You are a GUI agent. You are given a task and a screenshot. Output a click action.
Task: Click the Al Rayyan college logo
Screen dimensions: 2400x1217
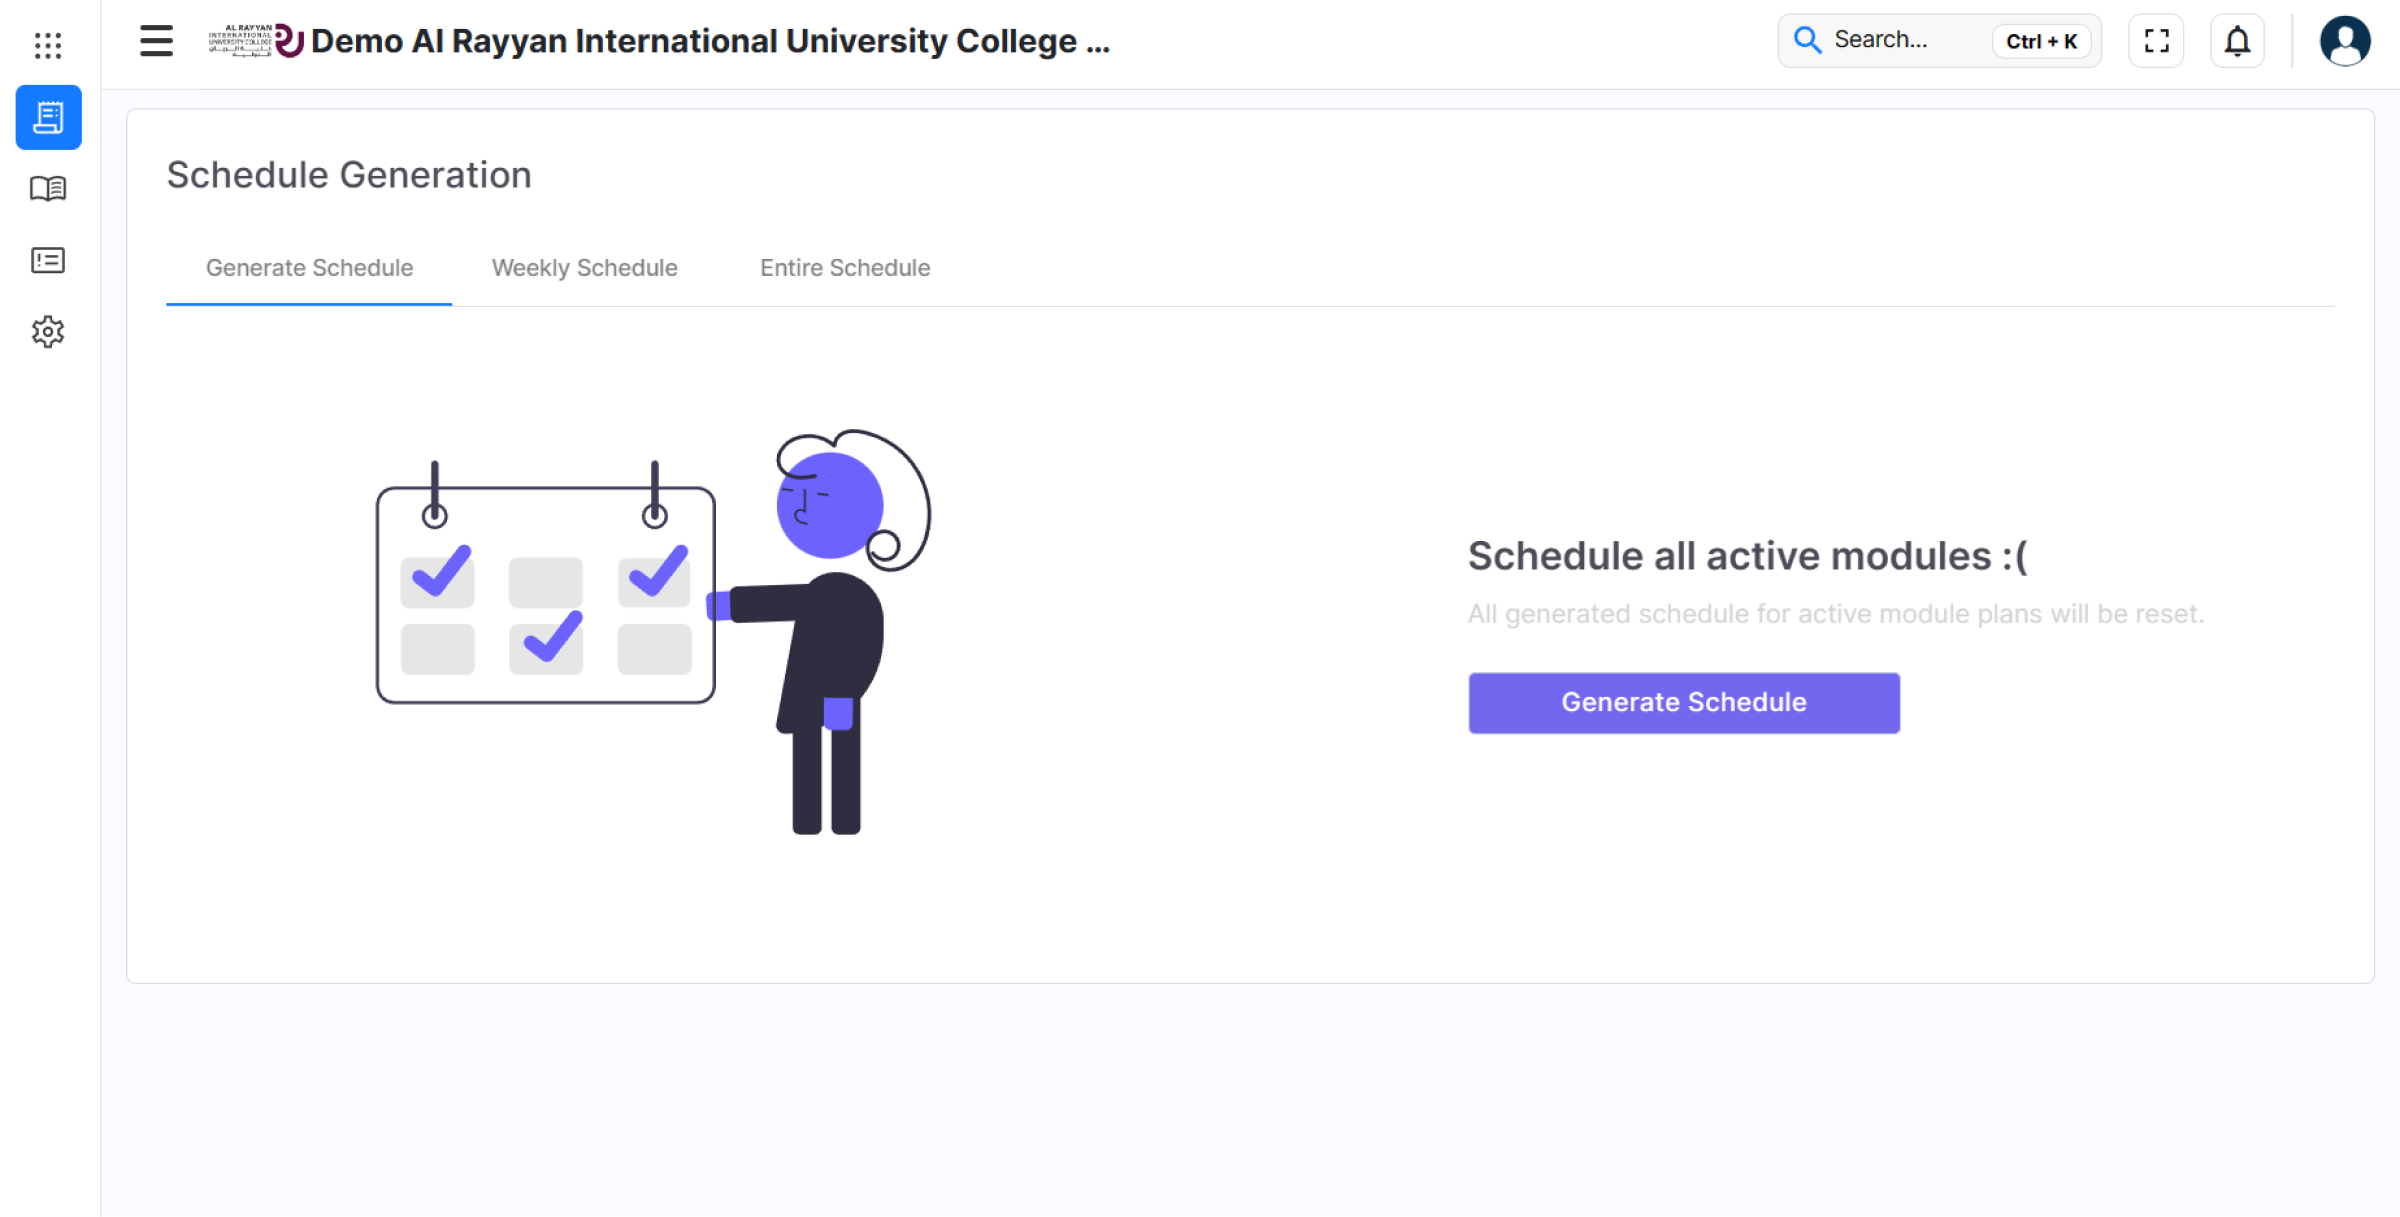(256, 41)
